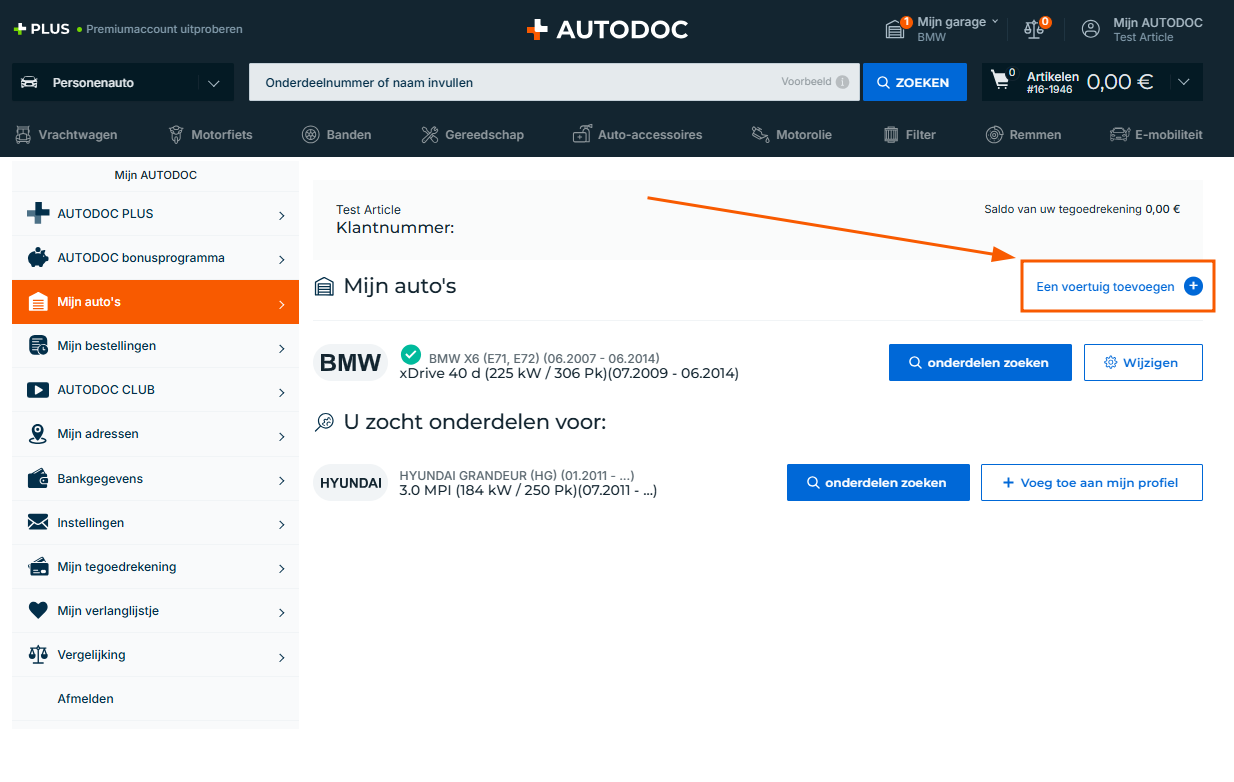Click the plus icon to add a vehicle

[x=1193, y=286]
